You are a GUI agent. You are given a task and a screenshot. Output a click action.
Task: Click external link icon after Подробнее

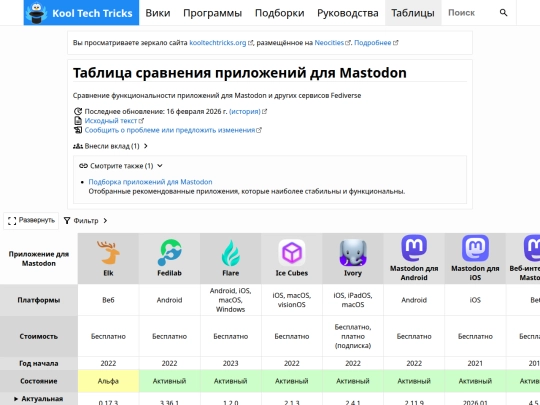click(x=396, y=43)
